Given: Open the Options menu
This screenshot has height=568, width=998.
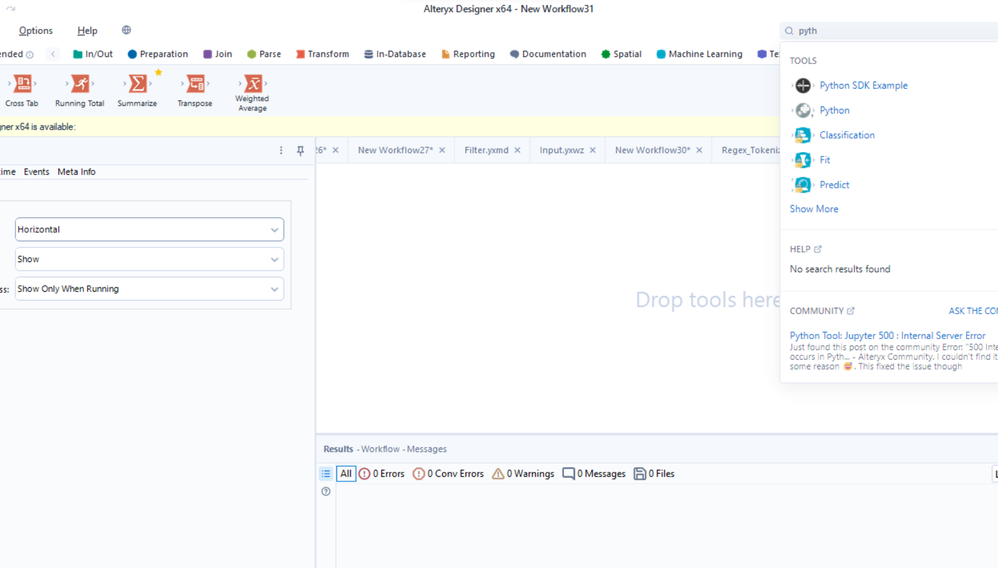Looking at the screenshot, I should (x=36, y=31).
